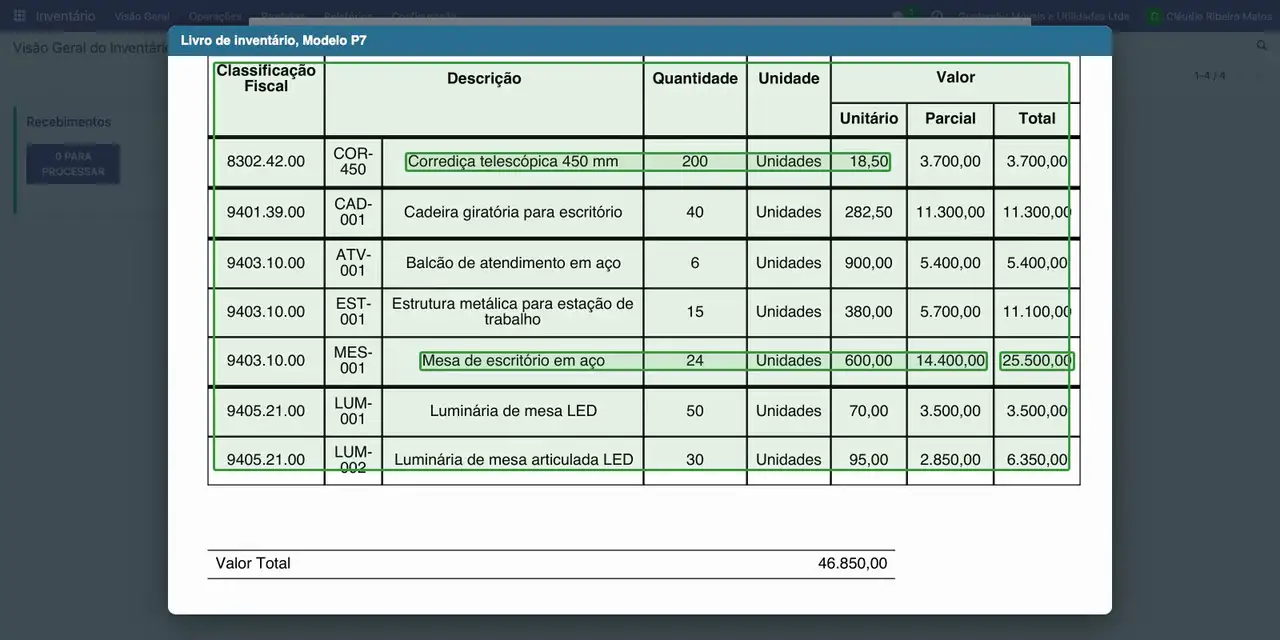Click total 25.500,00
This screenshot has height=640, width=1280.
point(1037,361)
